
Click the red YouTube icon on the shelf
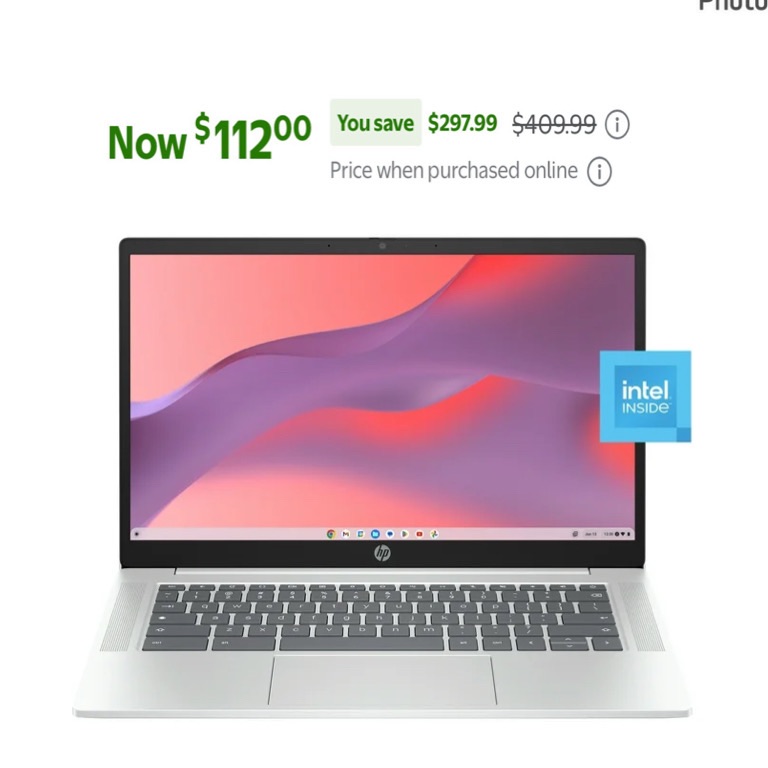point(419,534)
